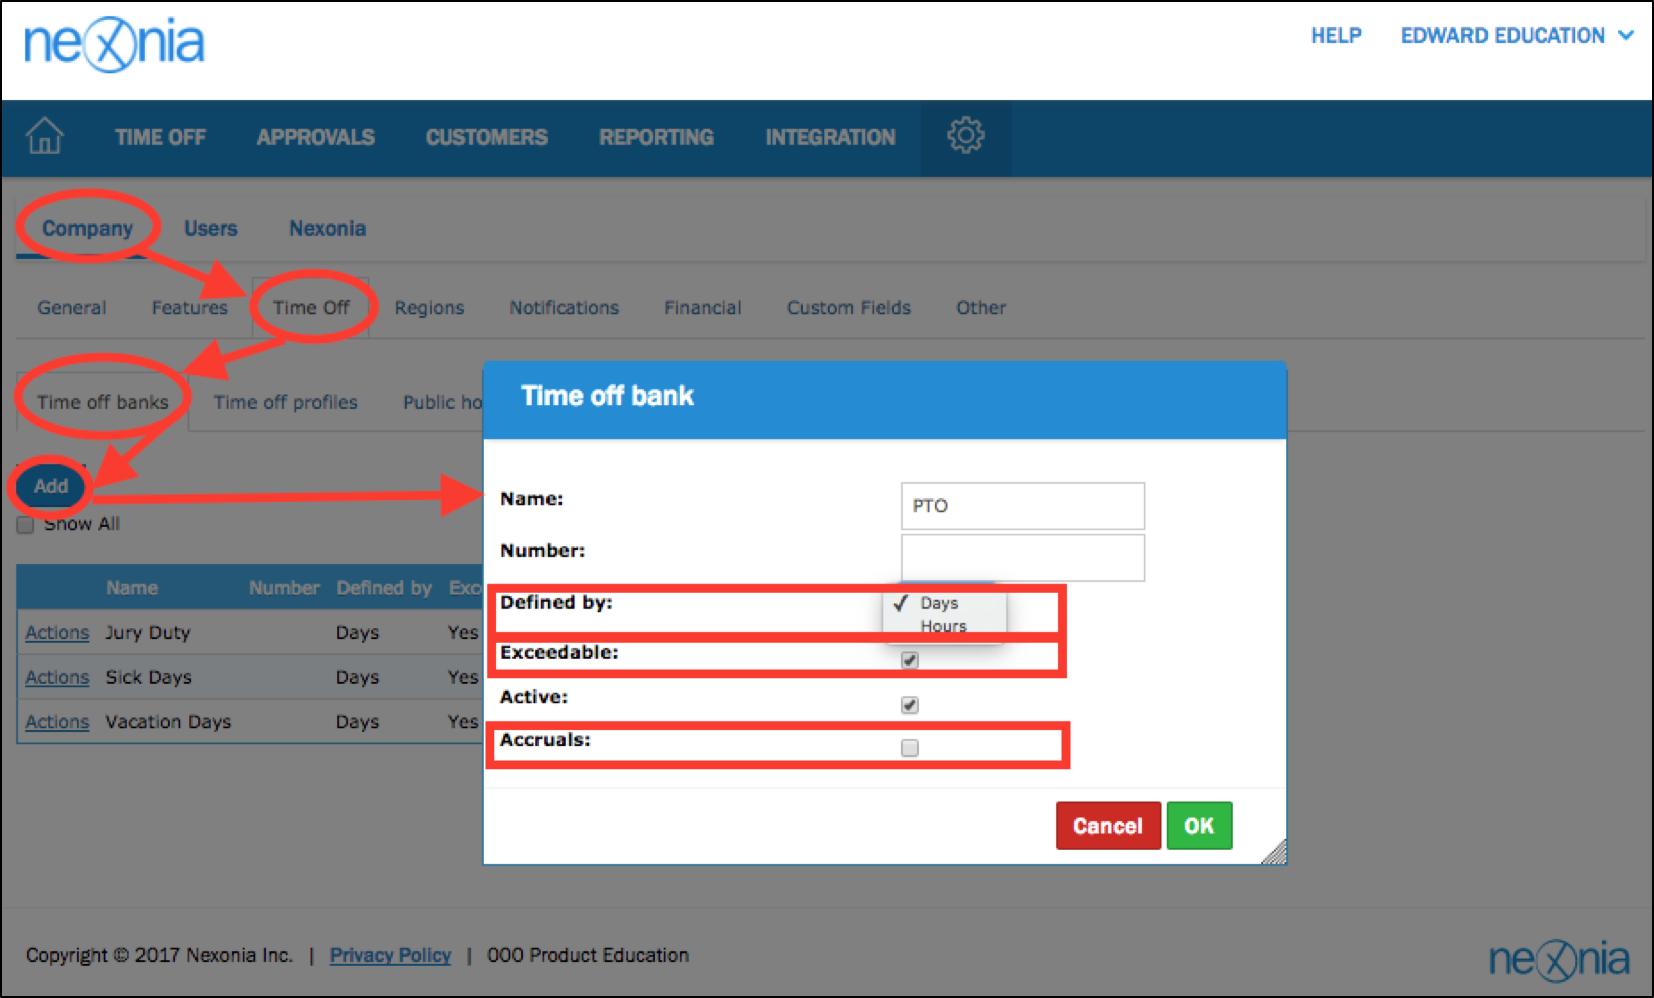This screenshot has width=1654, height=998.
Task: Select Hours in Defined by dropdown
Action: click(x=943, y=626)
